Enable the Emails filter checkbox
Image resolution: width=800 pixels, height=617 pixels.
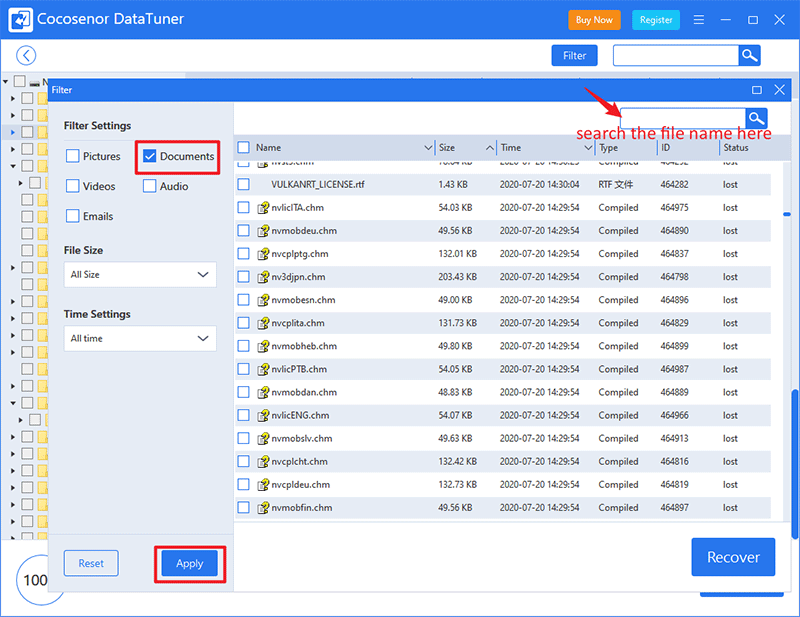click(72, 216)
